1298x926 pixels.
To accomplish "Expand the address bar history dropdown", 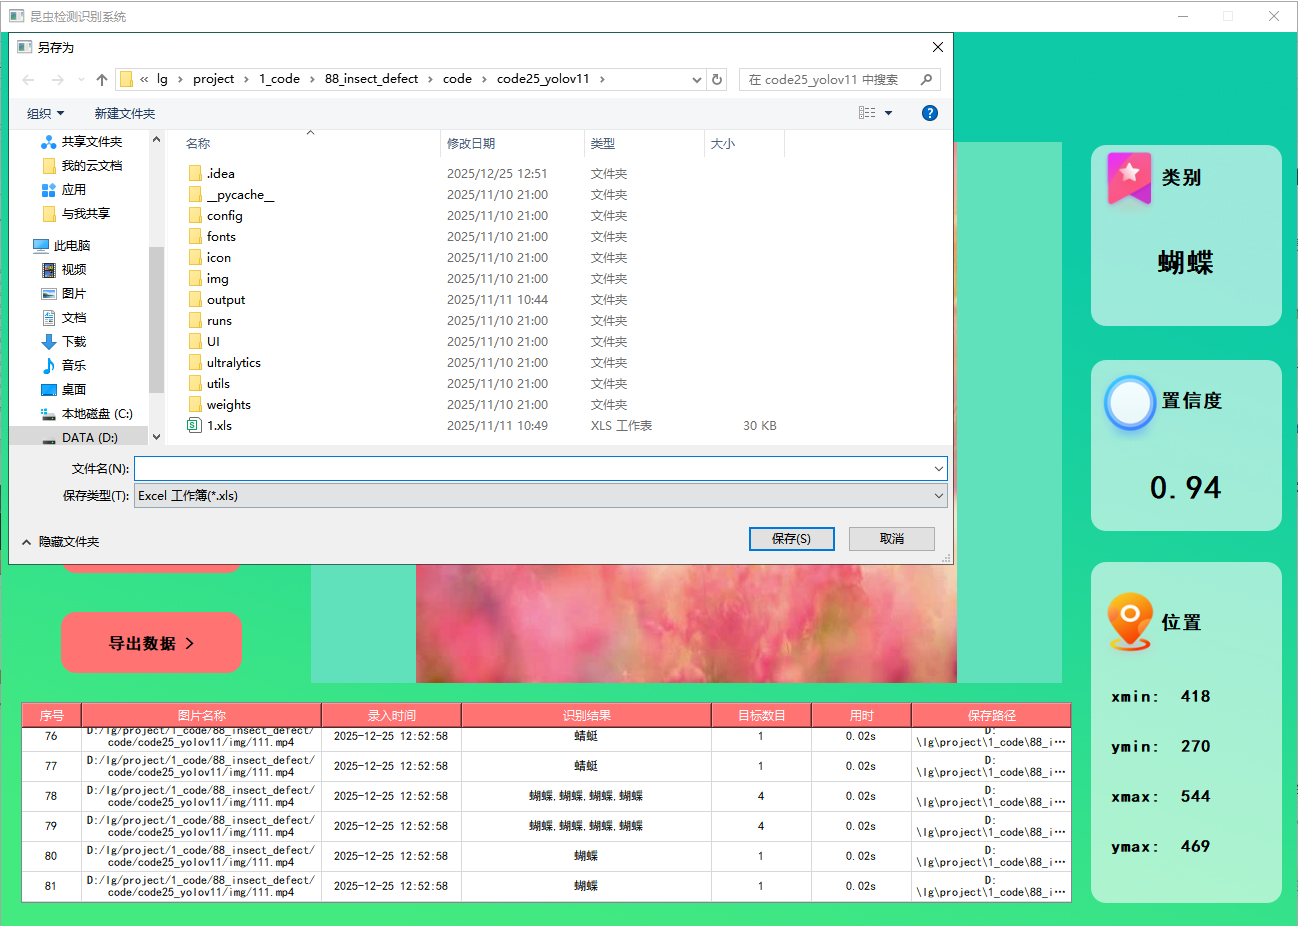I will tap(697, 80).
